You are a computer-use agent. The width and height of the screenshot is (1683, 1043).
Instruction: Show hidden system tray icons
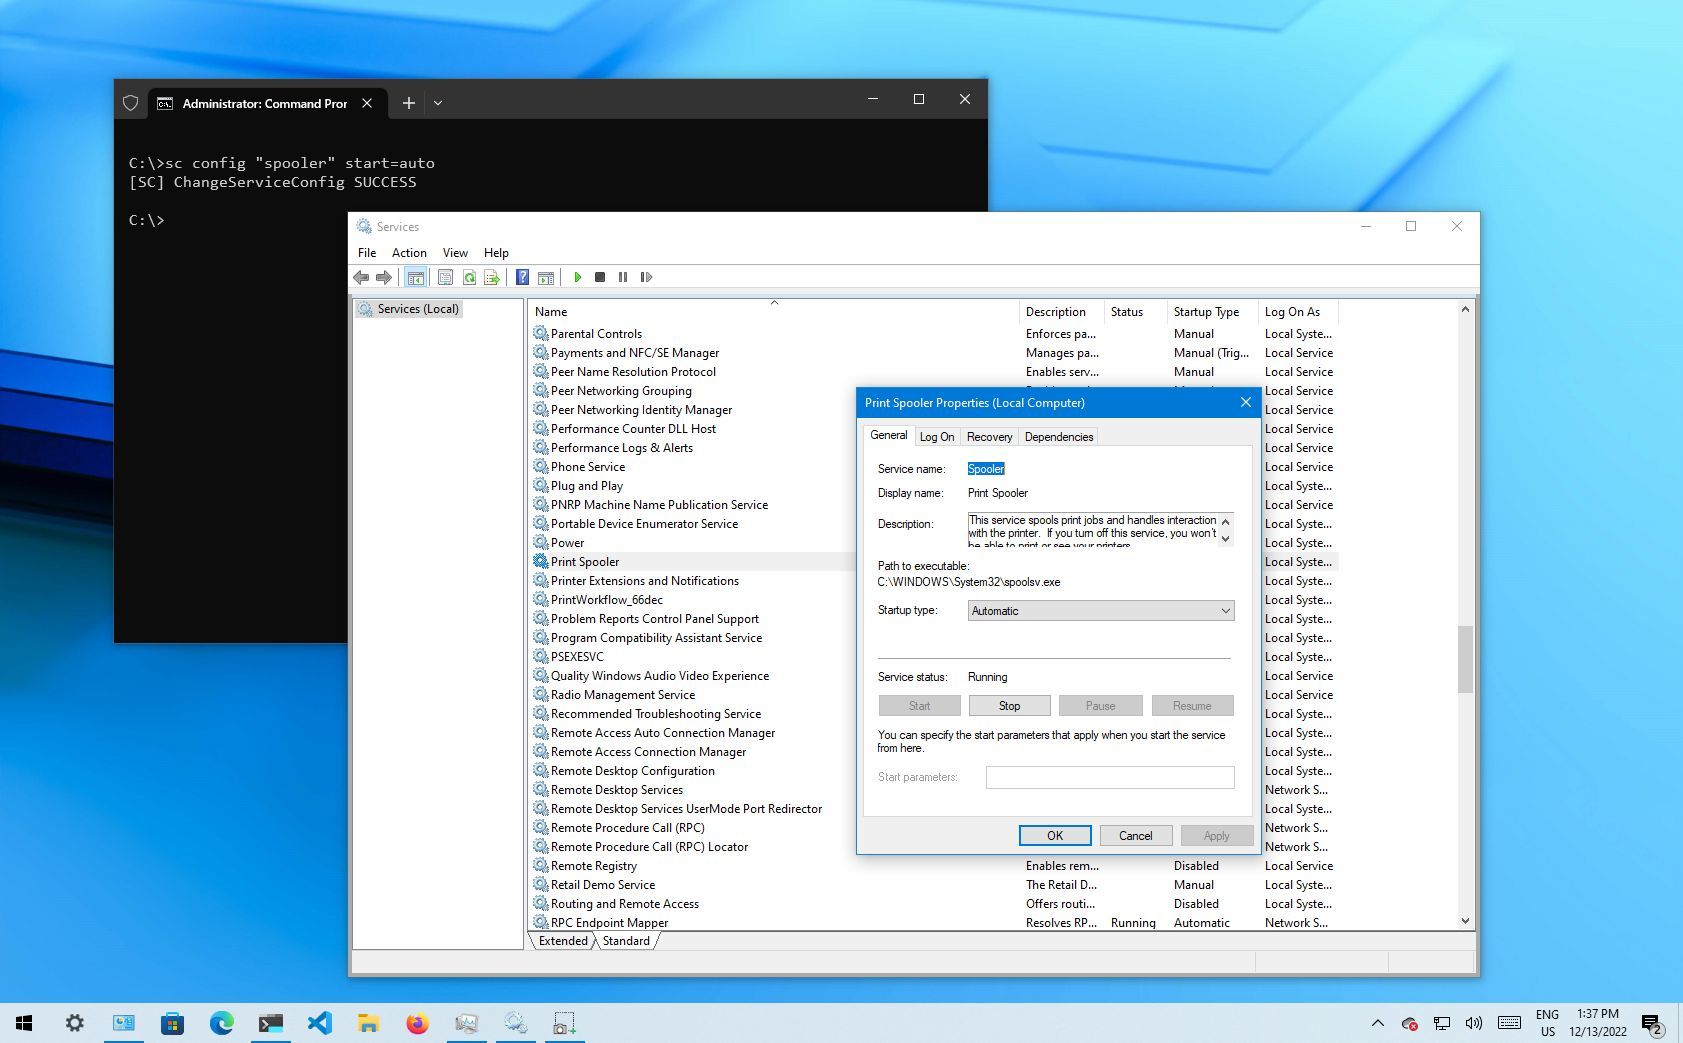pos(1377,1023)
